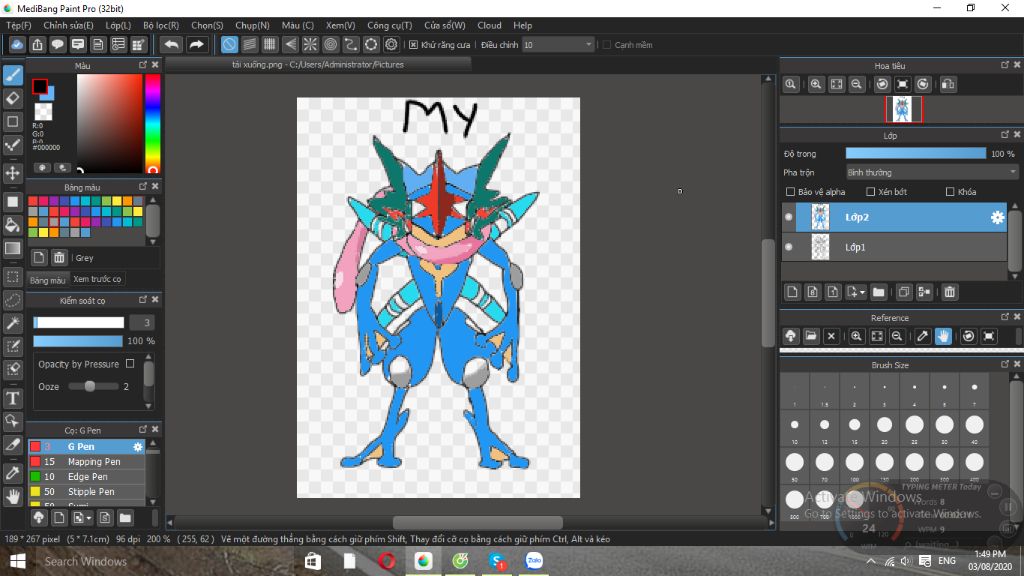Tick the Opacity by Pressure checkbox
This screenshot has width=1024, height=576.
tap(130, 364)
